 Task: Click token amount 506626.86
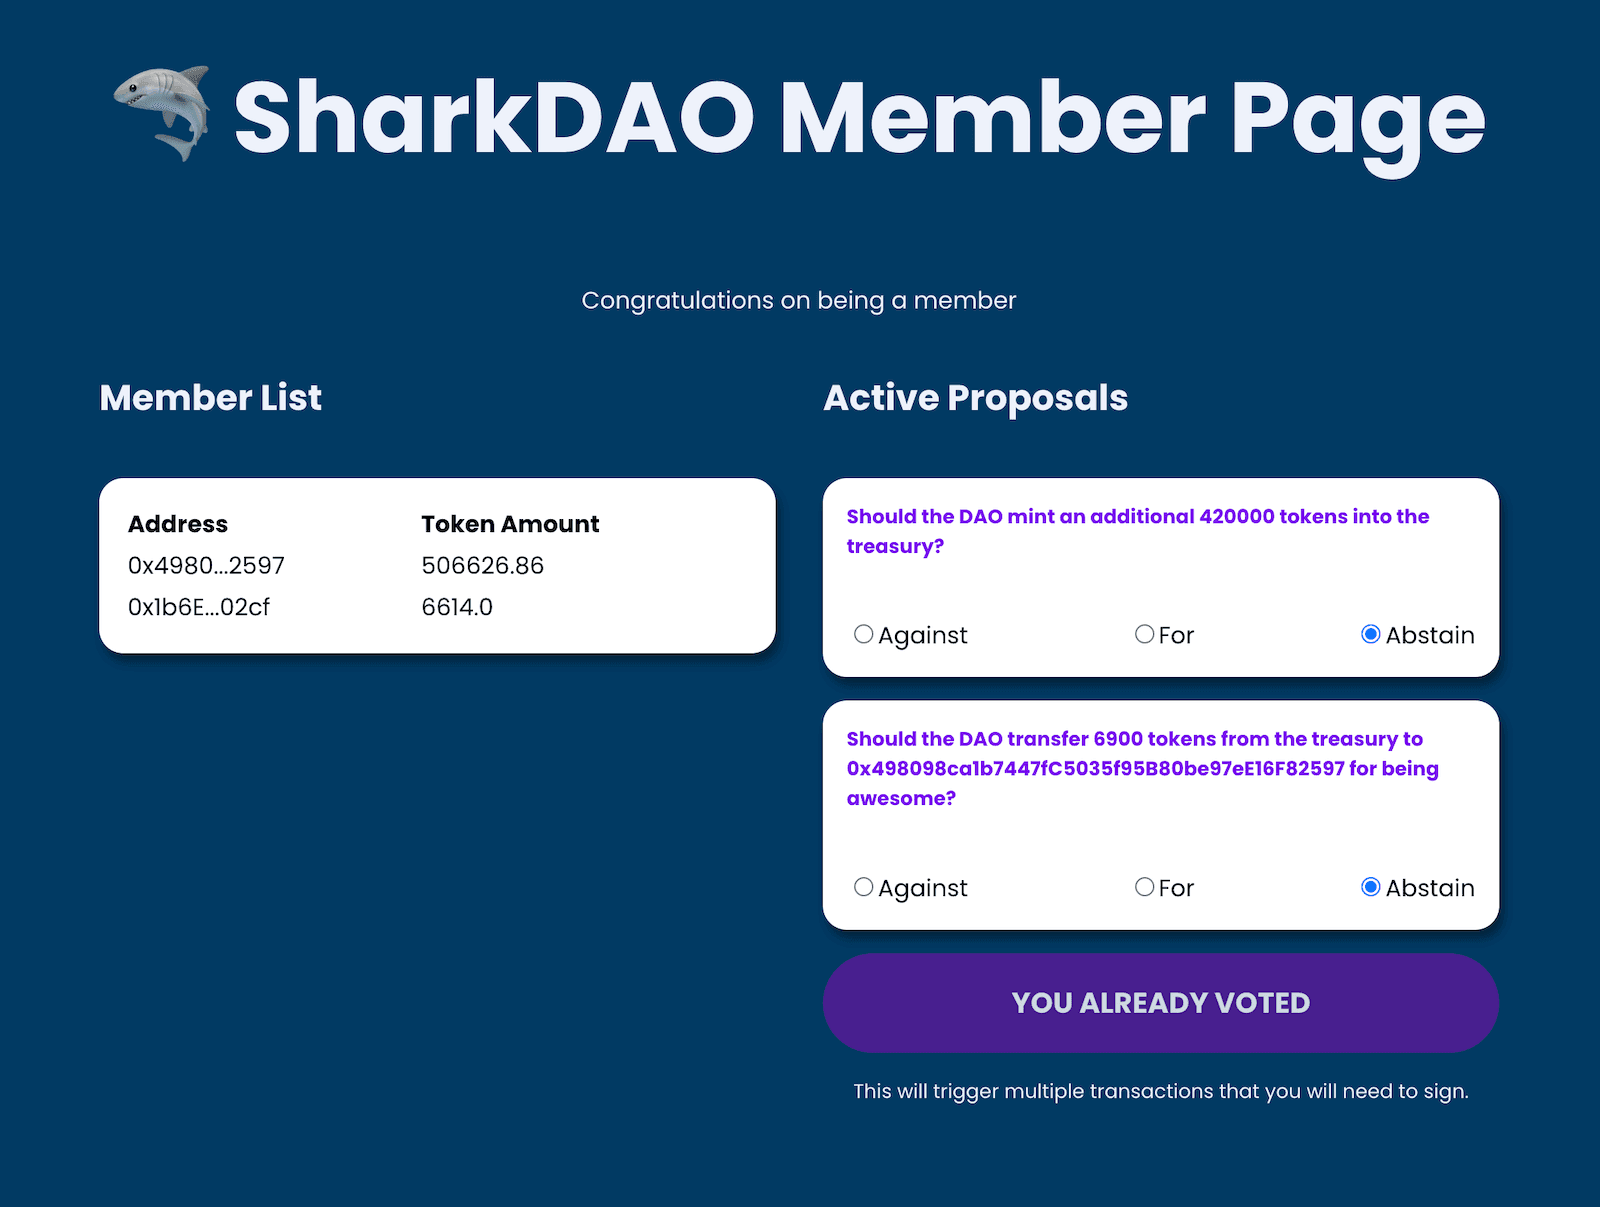click(483, 565)
